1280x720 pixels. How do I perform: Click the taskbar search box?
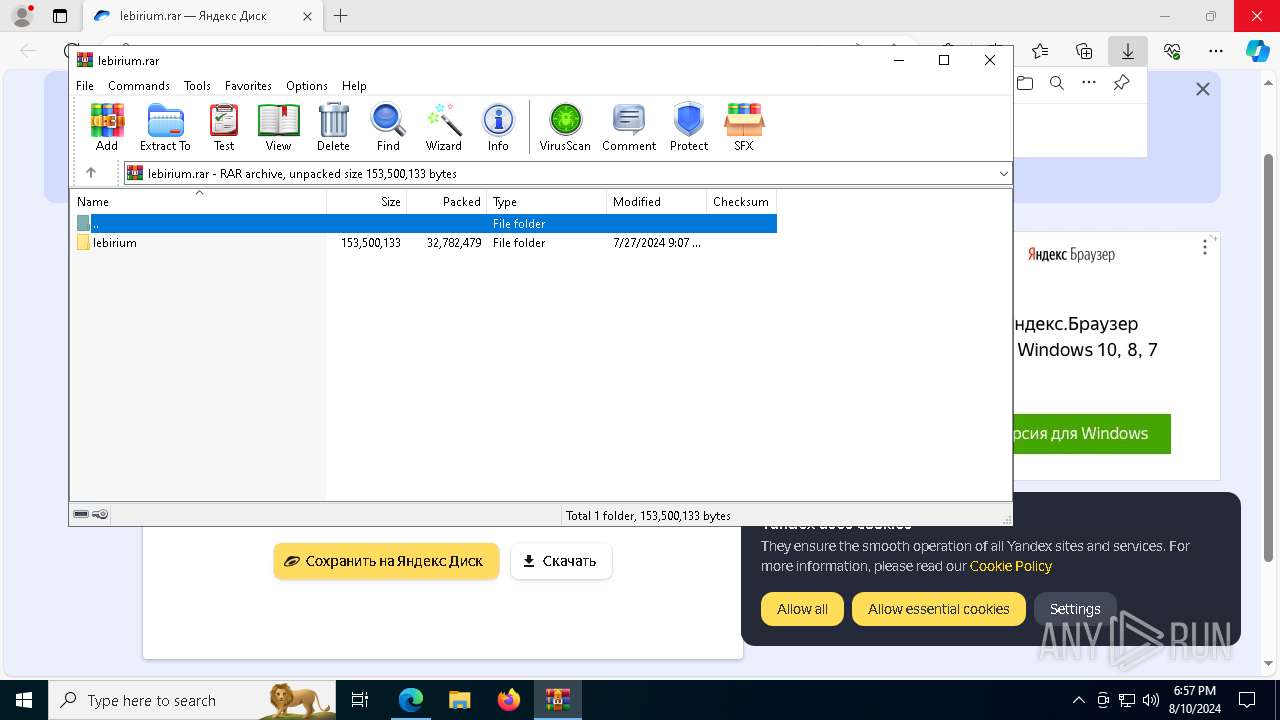tap(192, 700)
